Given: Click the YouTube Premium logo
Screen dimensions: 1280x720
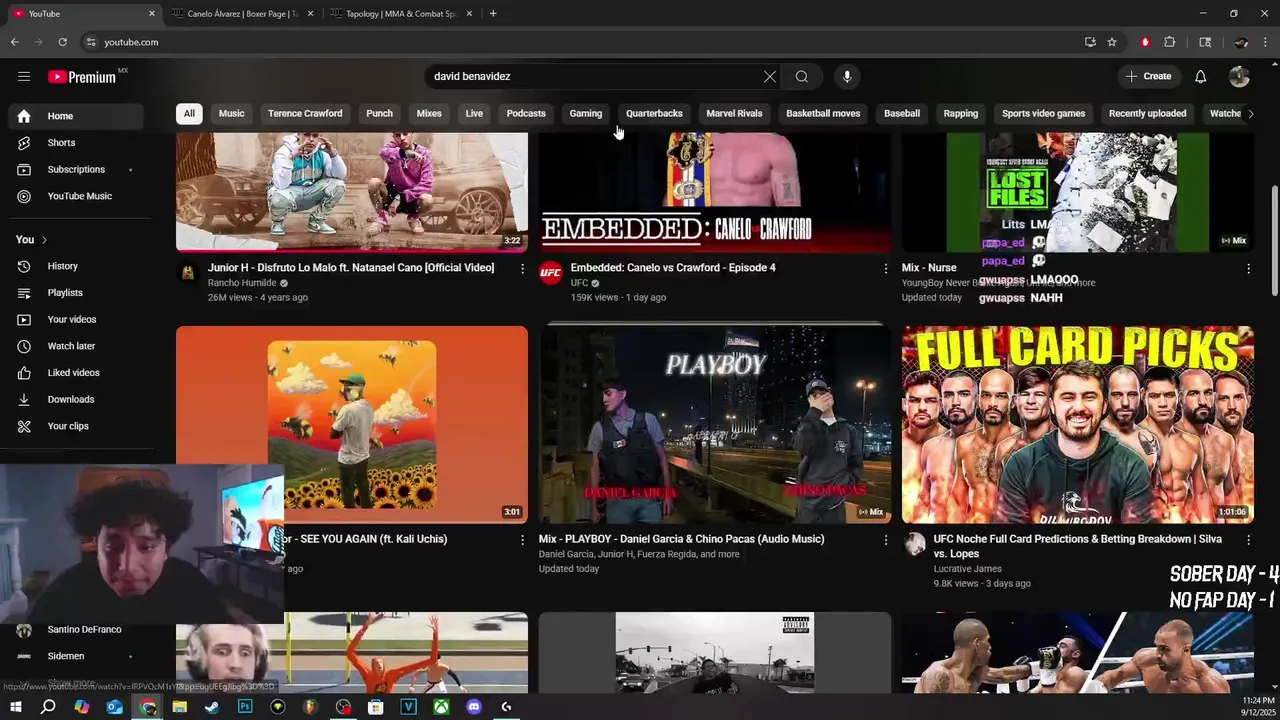Looking at the screenshot, I should tap(82, 77).
